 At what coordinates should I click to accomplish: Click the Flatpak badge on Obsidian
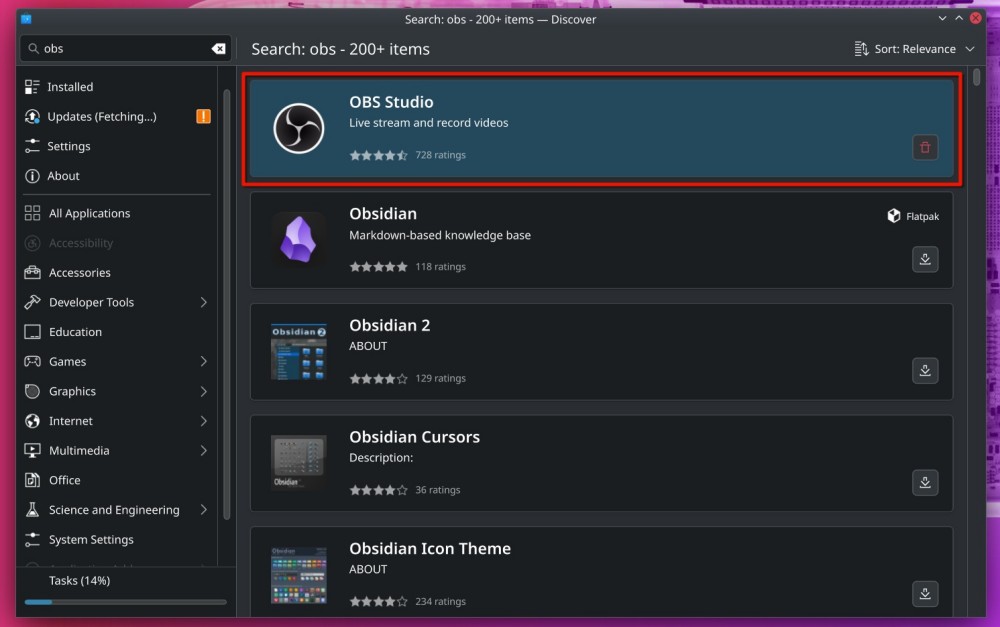(911, 215)
